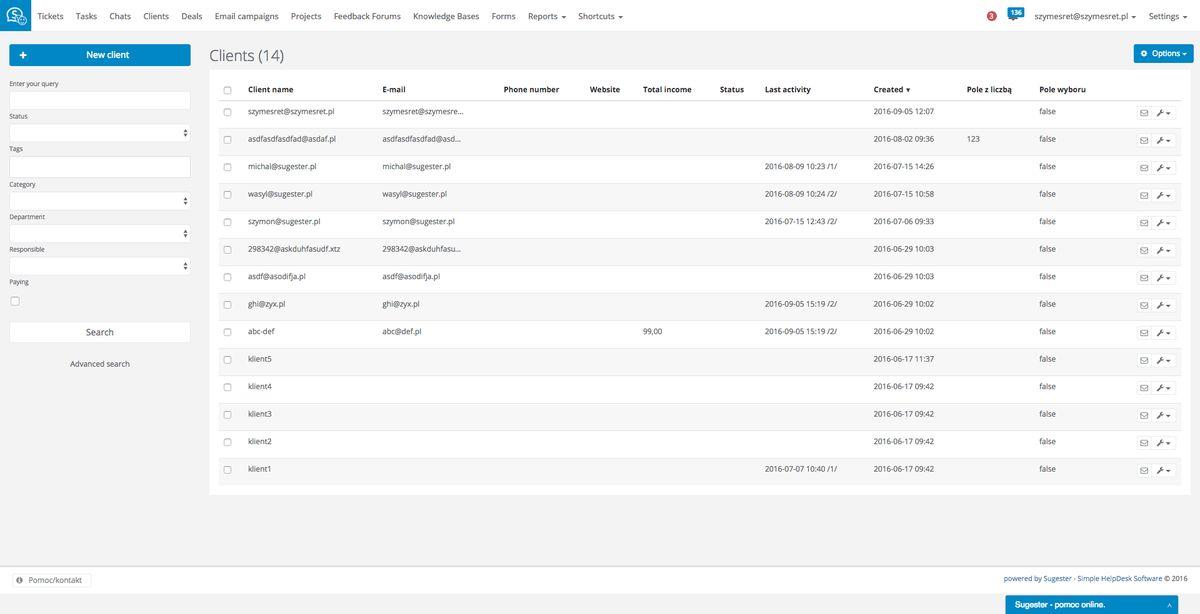Viewport: 1200px width, 614px height.
Task: Open the wrench actions for michal@sugester.pl
Action: tap(1164, 168)
